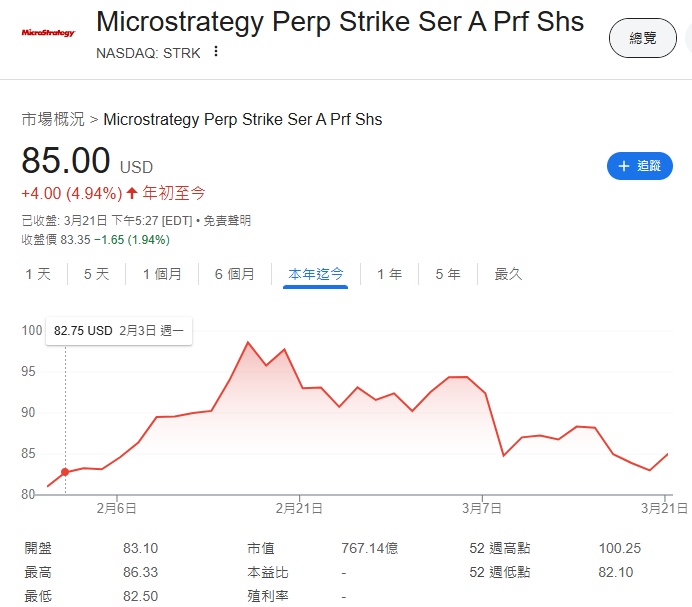
Task: Select the 5 天 time range tab
Action: pos(96,274)
